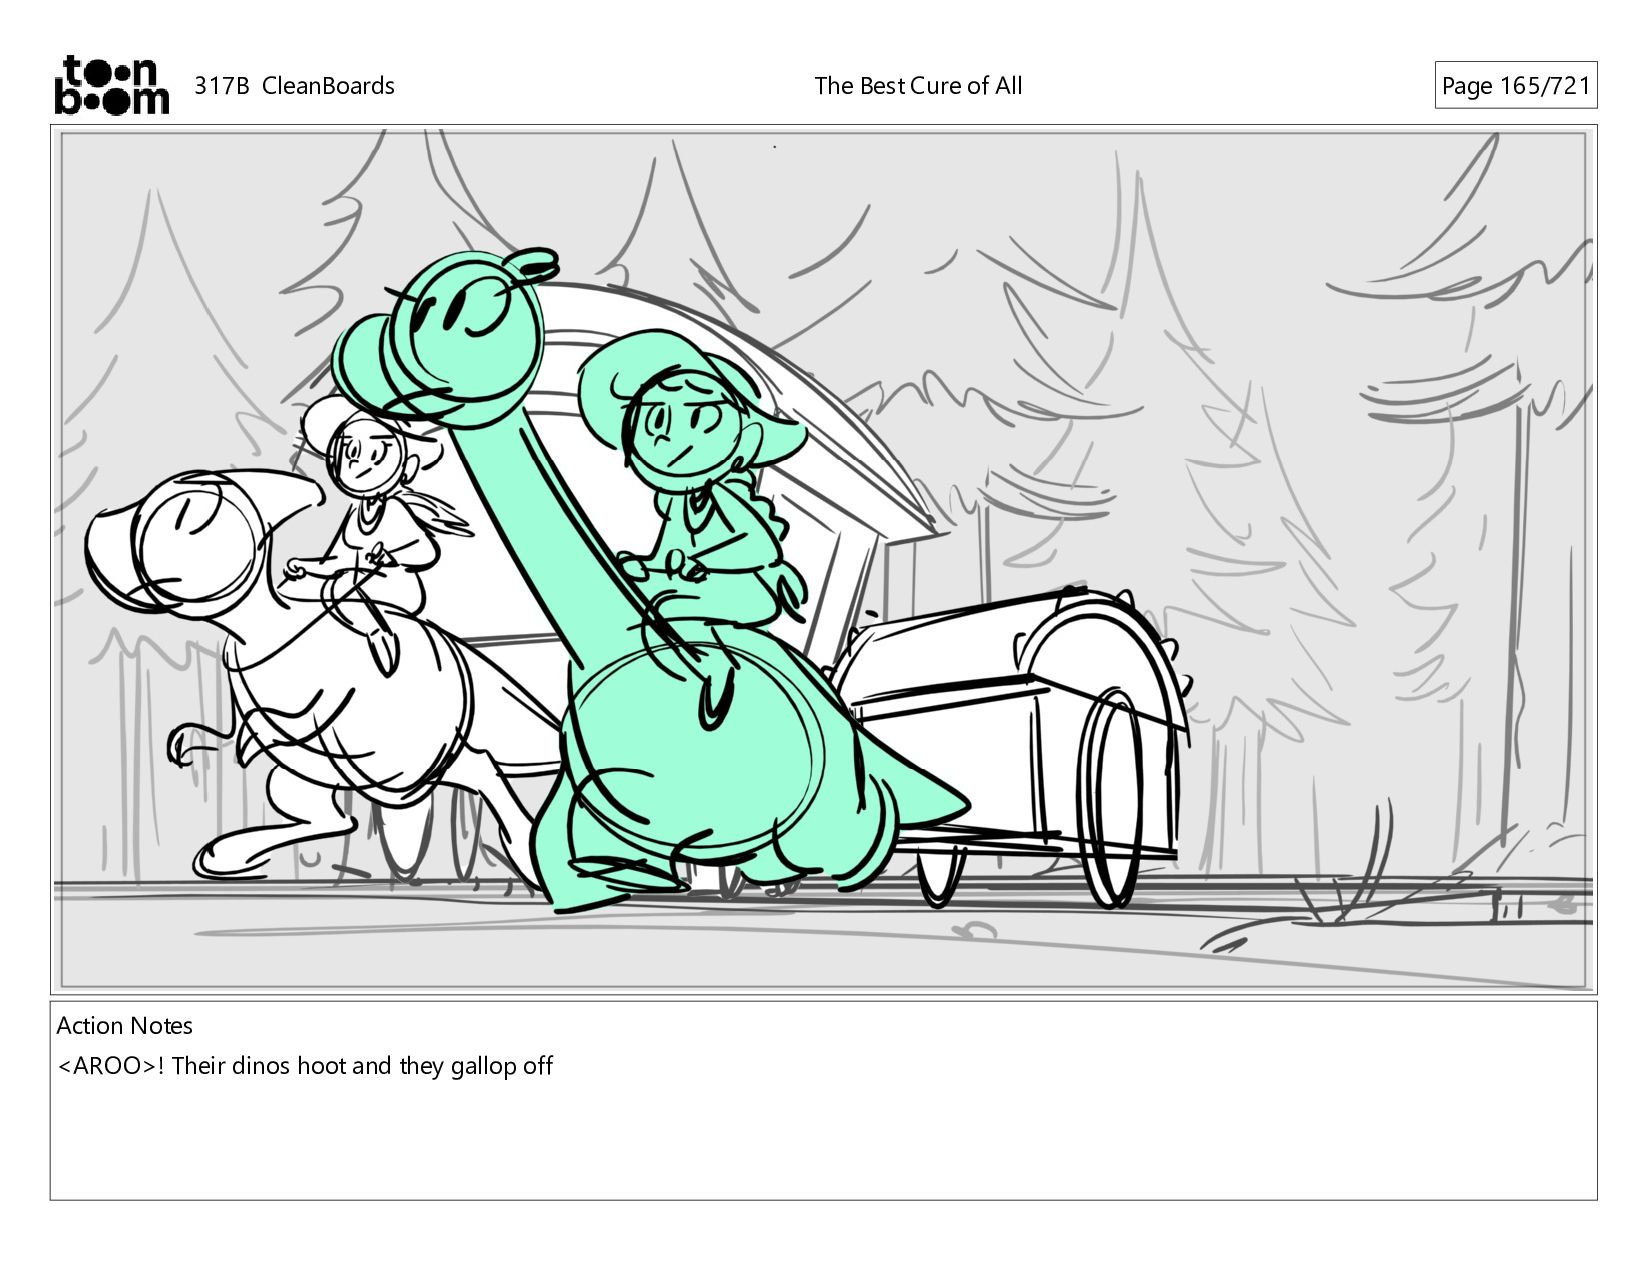Click the text 'Their dinos hoot and they gallop off'
This screenshot has width=1650, height=1275.
362,1066
